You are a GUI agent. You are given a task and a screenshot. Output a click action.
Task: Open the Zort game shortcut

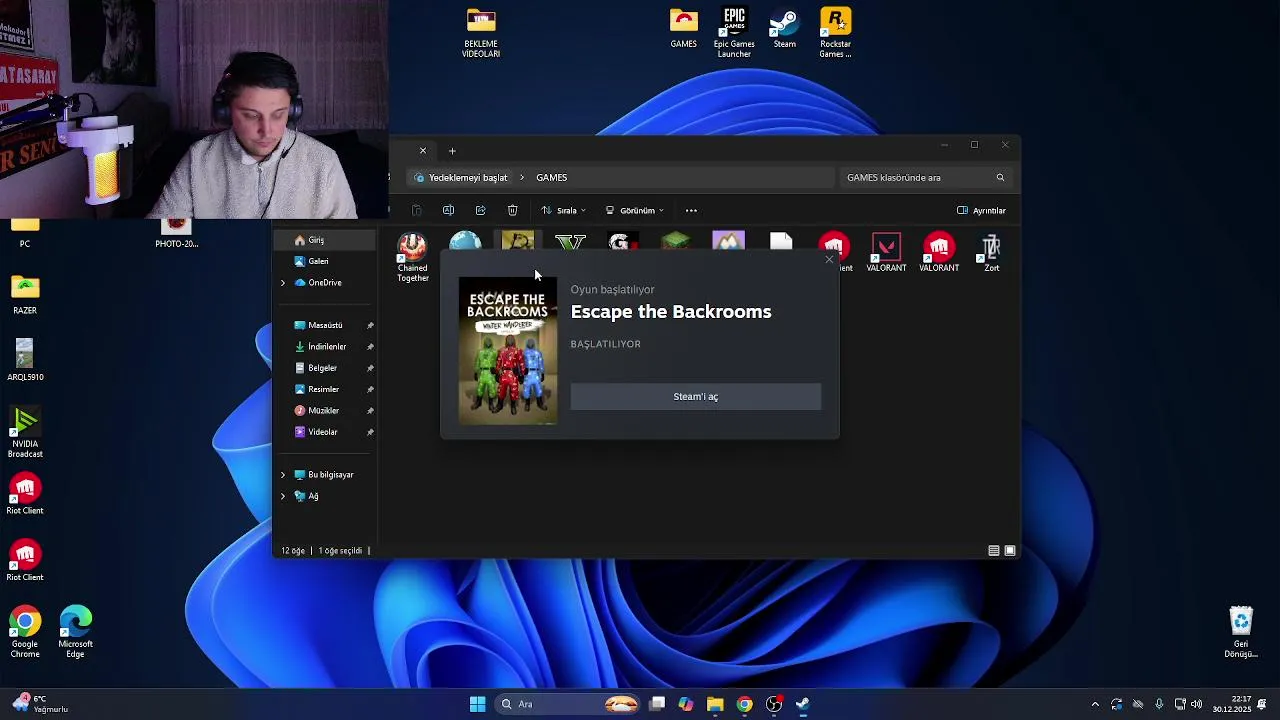click(991, 254)
